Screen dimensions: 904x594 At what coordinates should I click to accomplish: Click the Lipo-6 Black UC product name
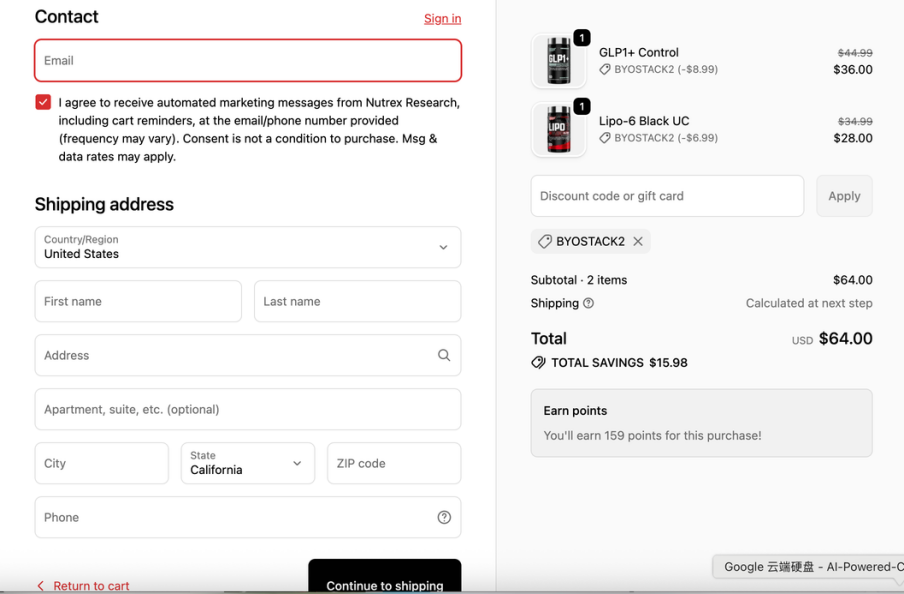click(x=644, y=121)
